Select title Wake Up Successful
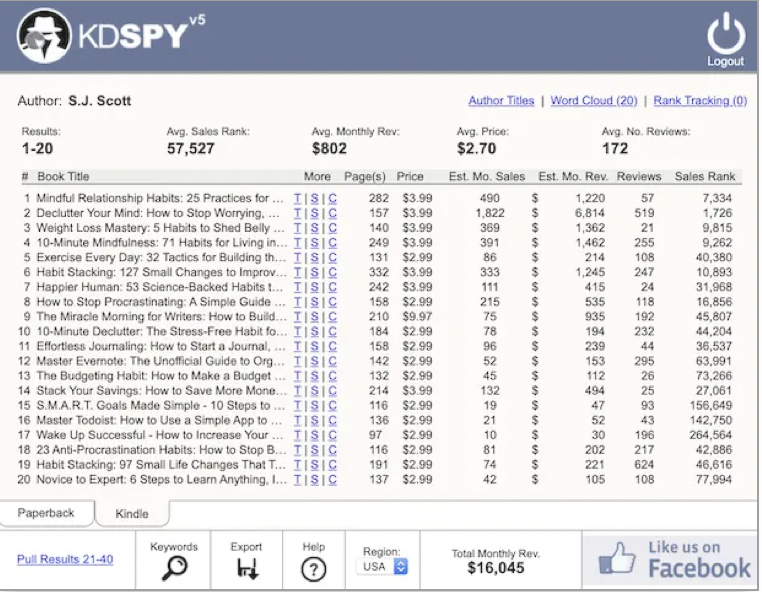The image size is (762, 592). tap(160, 435)
